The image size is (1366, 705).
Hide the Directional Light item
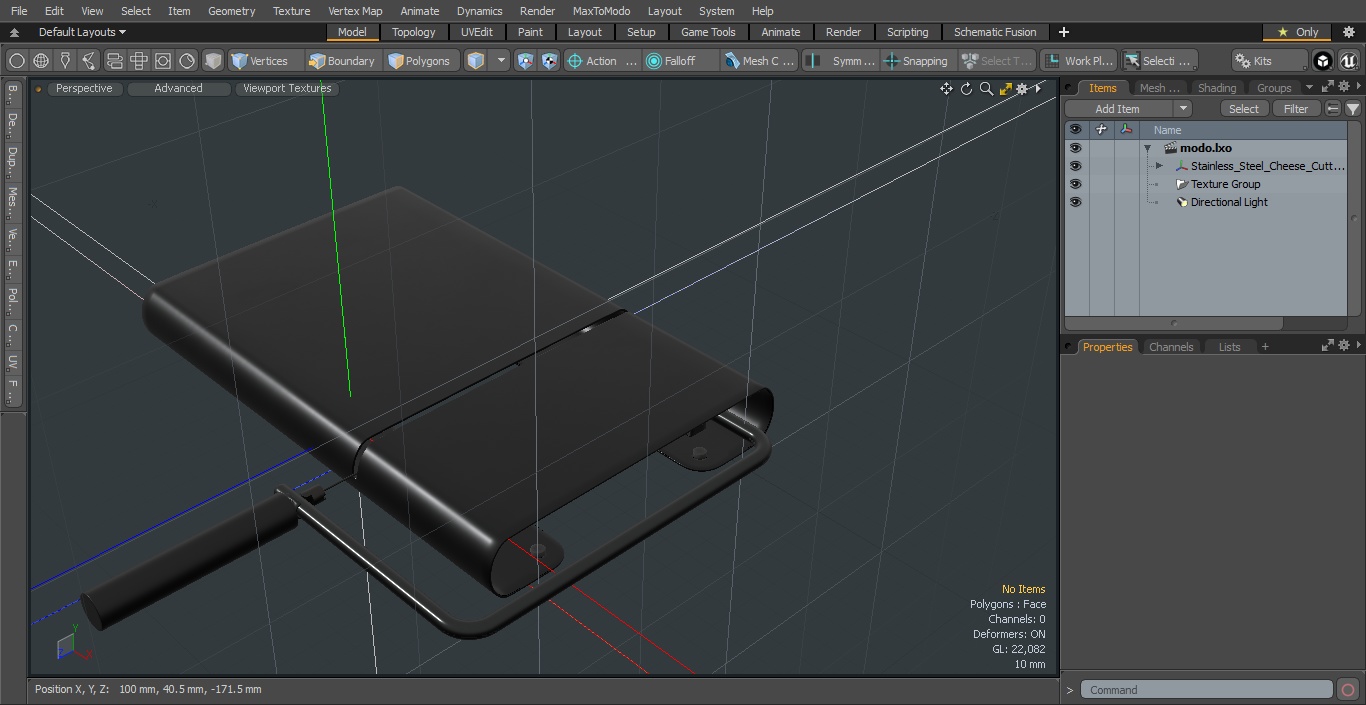pos(1075,202)
